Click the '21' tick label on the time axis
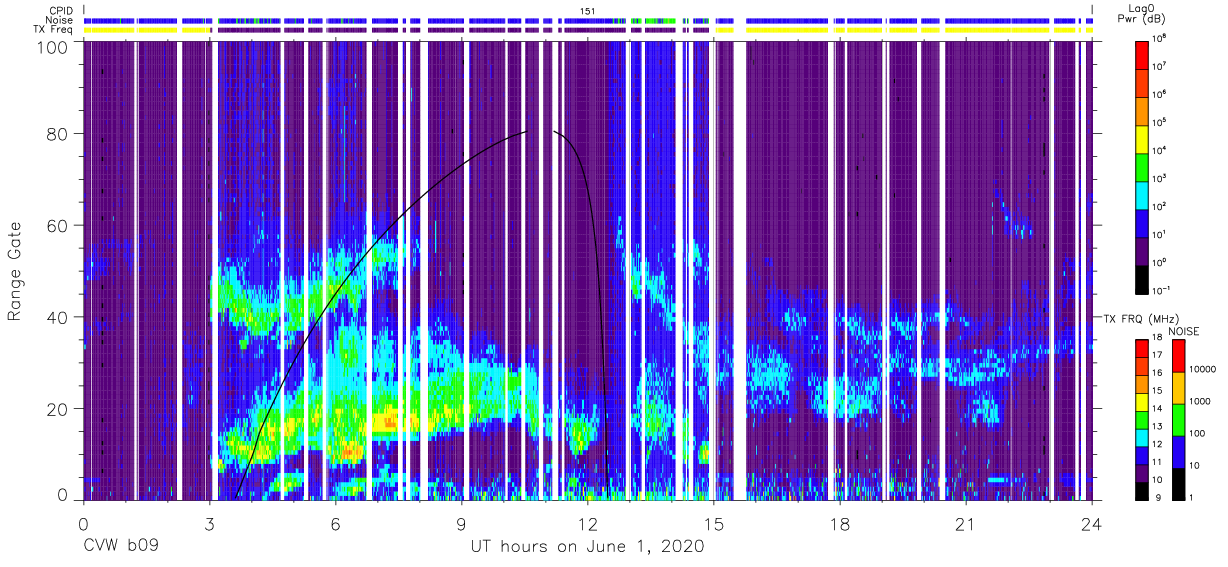 pos(966,524)
